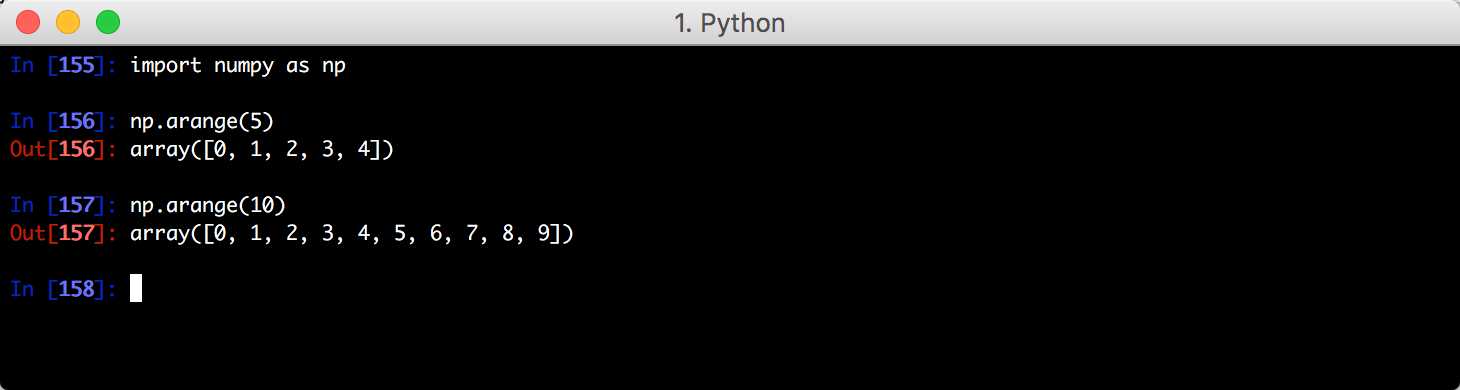1460x390 pixels.
Task: Click the 'In [158]' prompt label
Action: (64, 289)
